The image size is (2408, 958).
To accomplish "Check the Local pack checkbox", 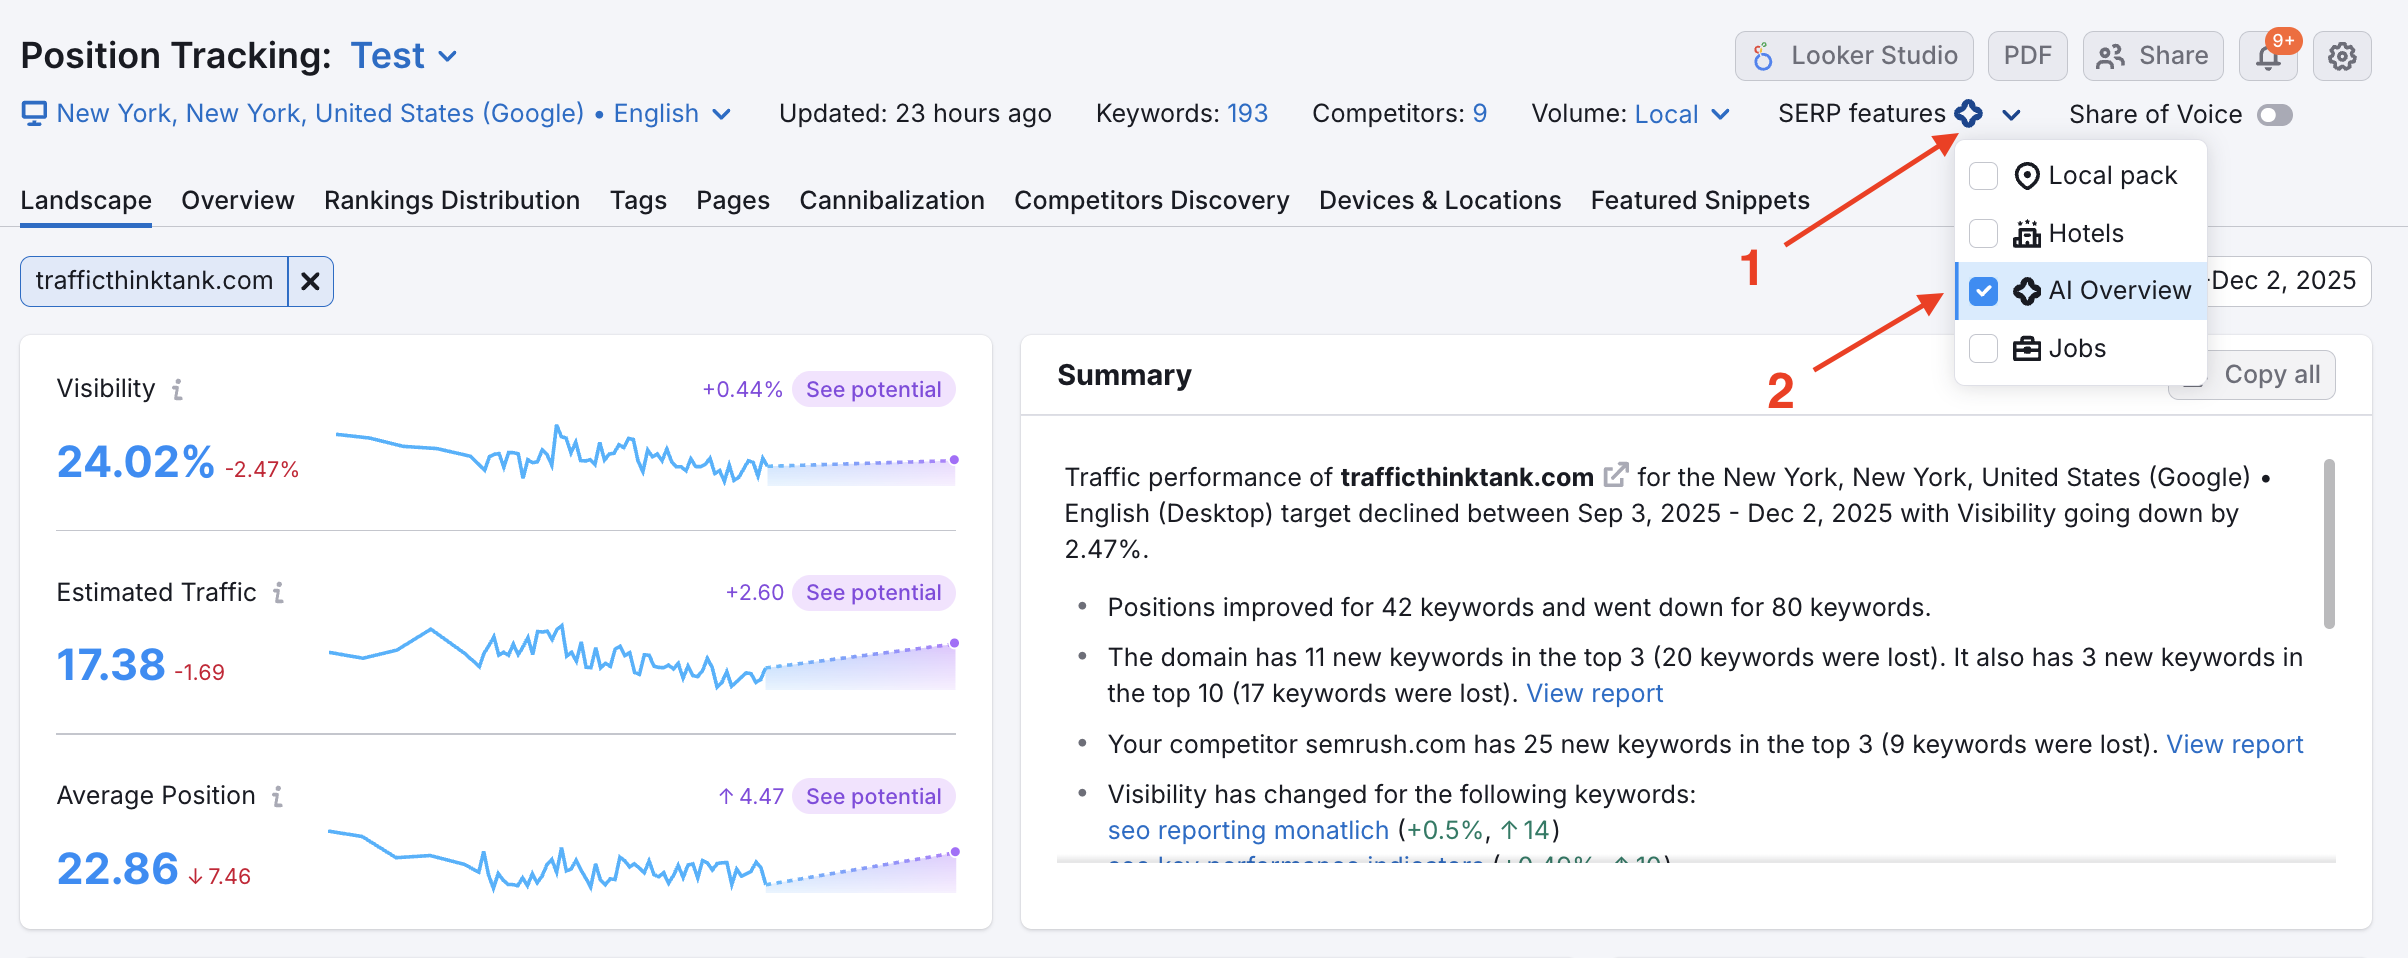I will (x=1983, y=175).
